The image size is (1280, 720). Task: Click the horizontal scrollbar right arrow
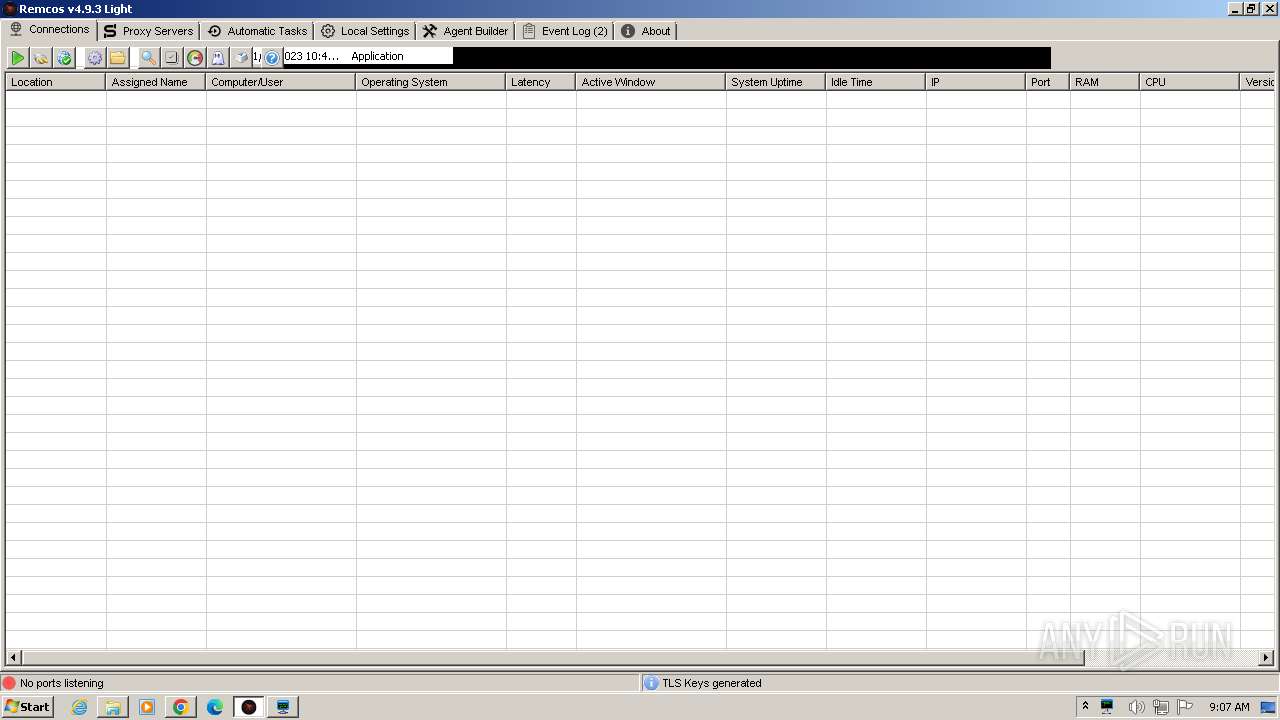1266,658
